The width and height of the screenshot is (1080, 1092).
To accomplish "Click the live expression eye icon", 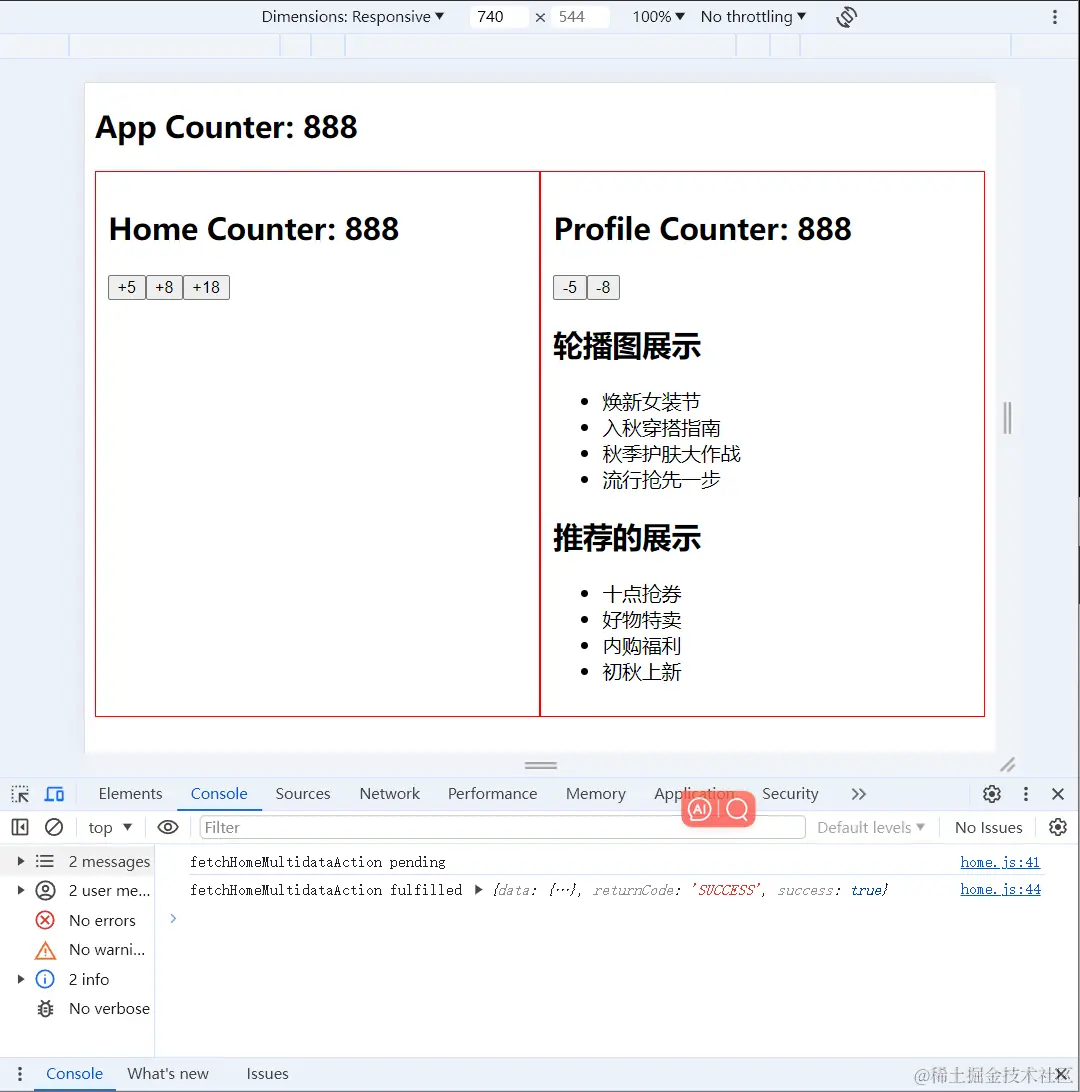I will click(168, 827).
